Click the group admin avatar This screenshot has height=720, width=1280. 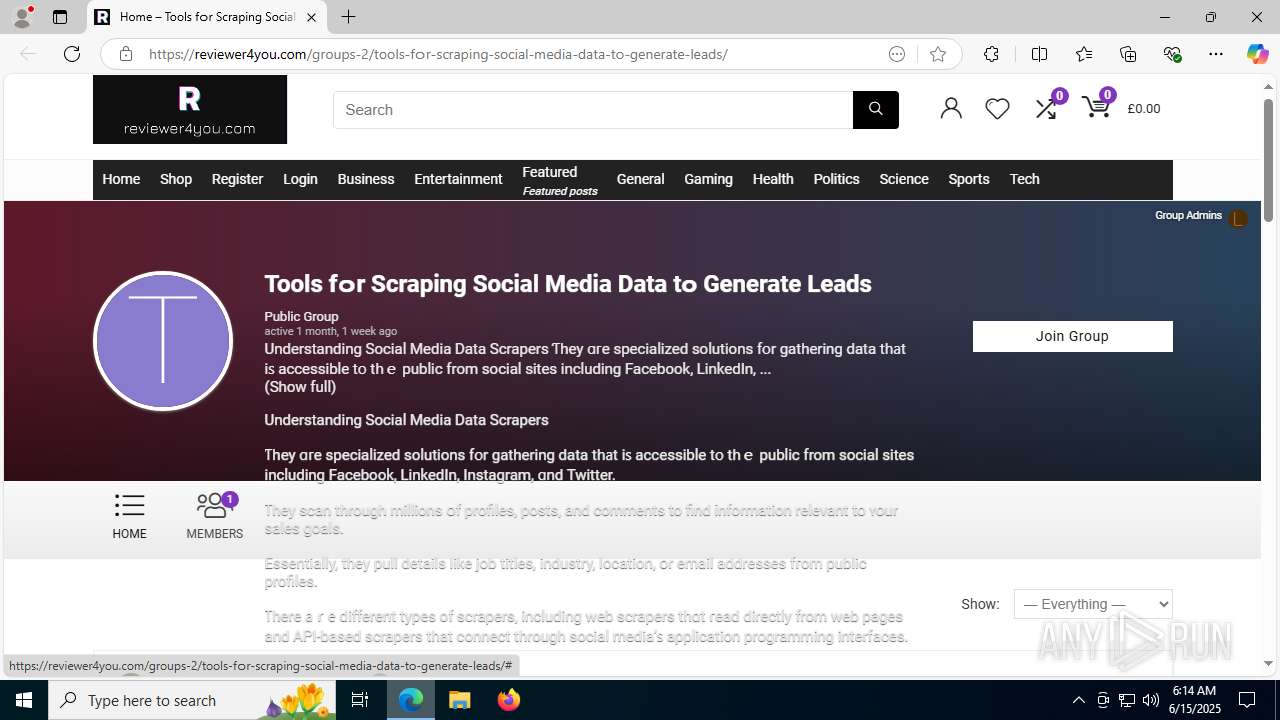click(x=1238, y=218)
